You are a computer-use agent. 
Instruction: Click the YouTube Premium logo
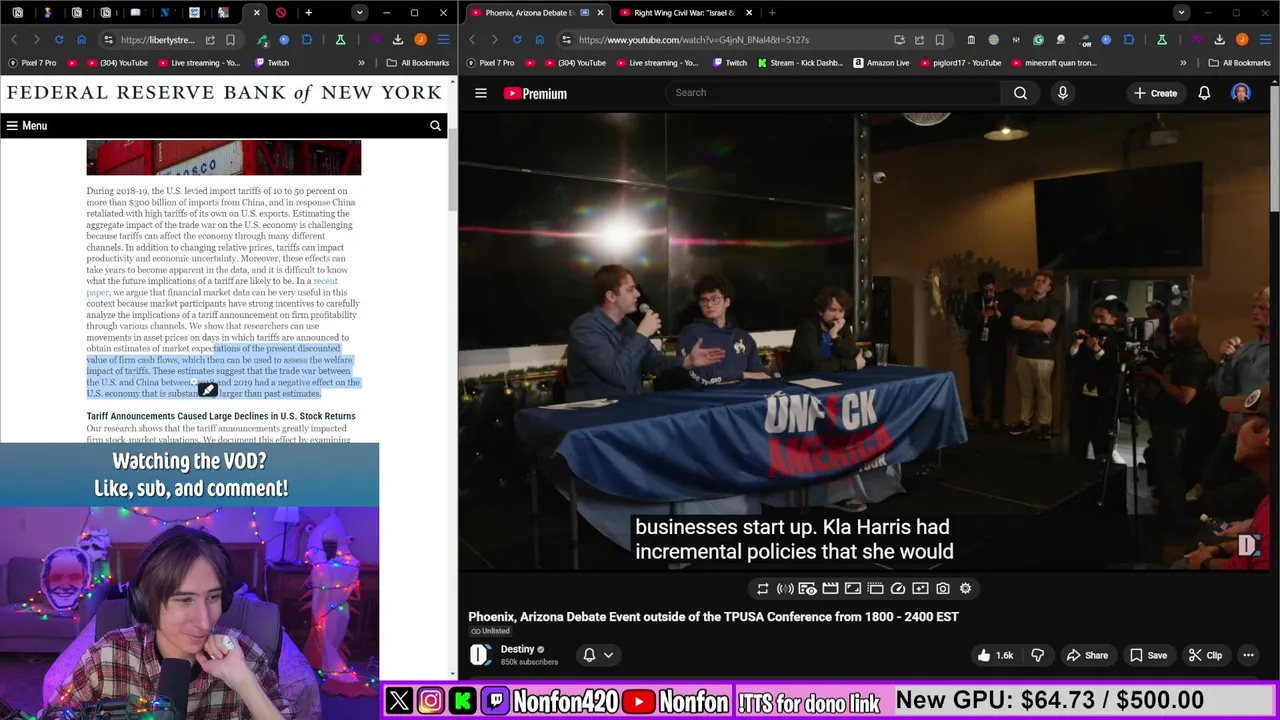pyautogui.click(x=535, y=93)
